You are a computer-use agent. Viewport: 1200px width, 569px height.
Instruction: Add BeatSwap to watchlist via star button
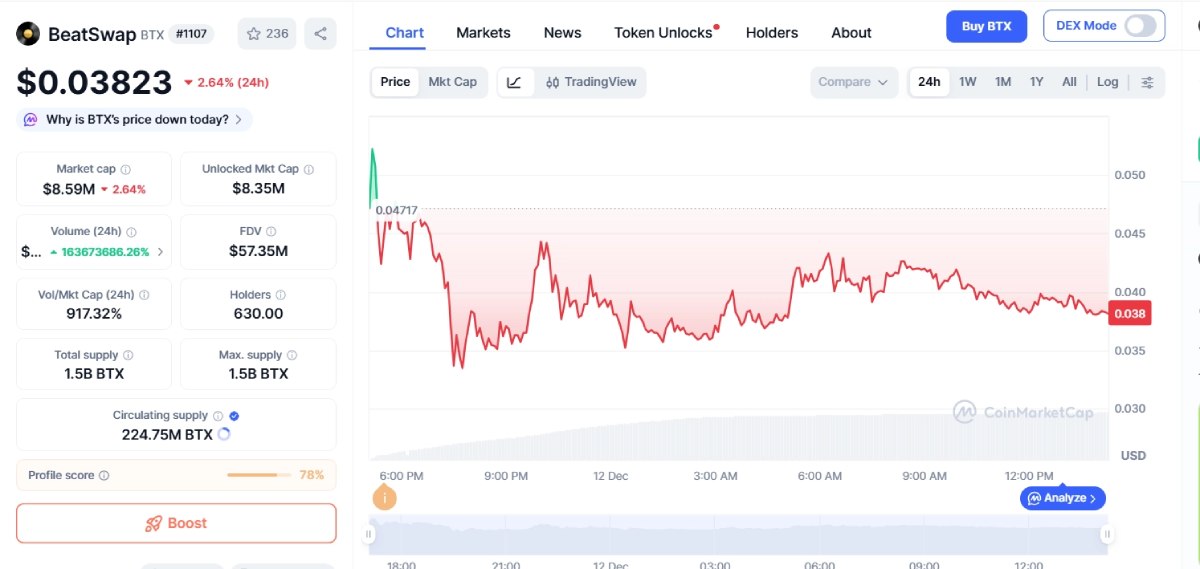(x=266, y=33)
